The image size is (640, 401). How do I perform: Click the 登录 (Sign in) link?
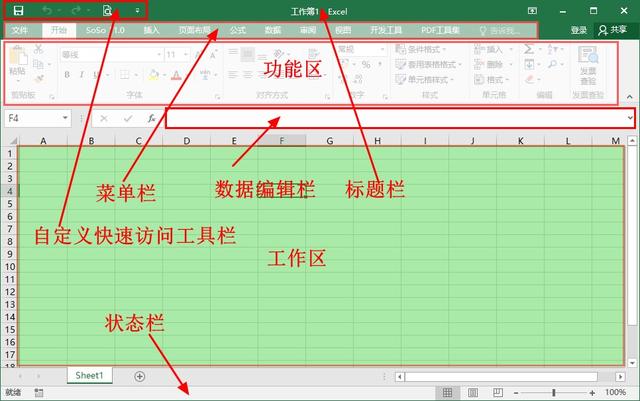(578, 30)
